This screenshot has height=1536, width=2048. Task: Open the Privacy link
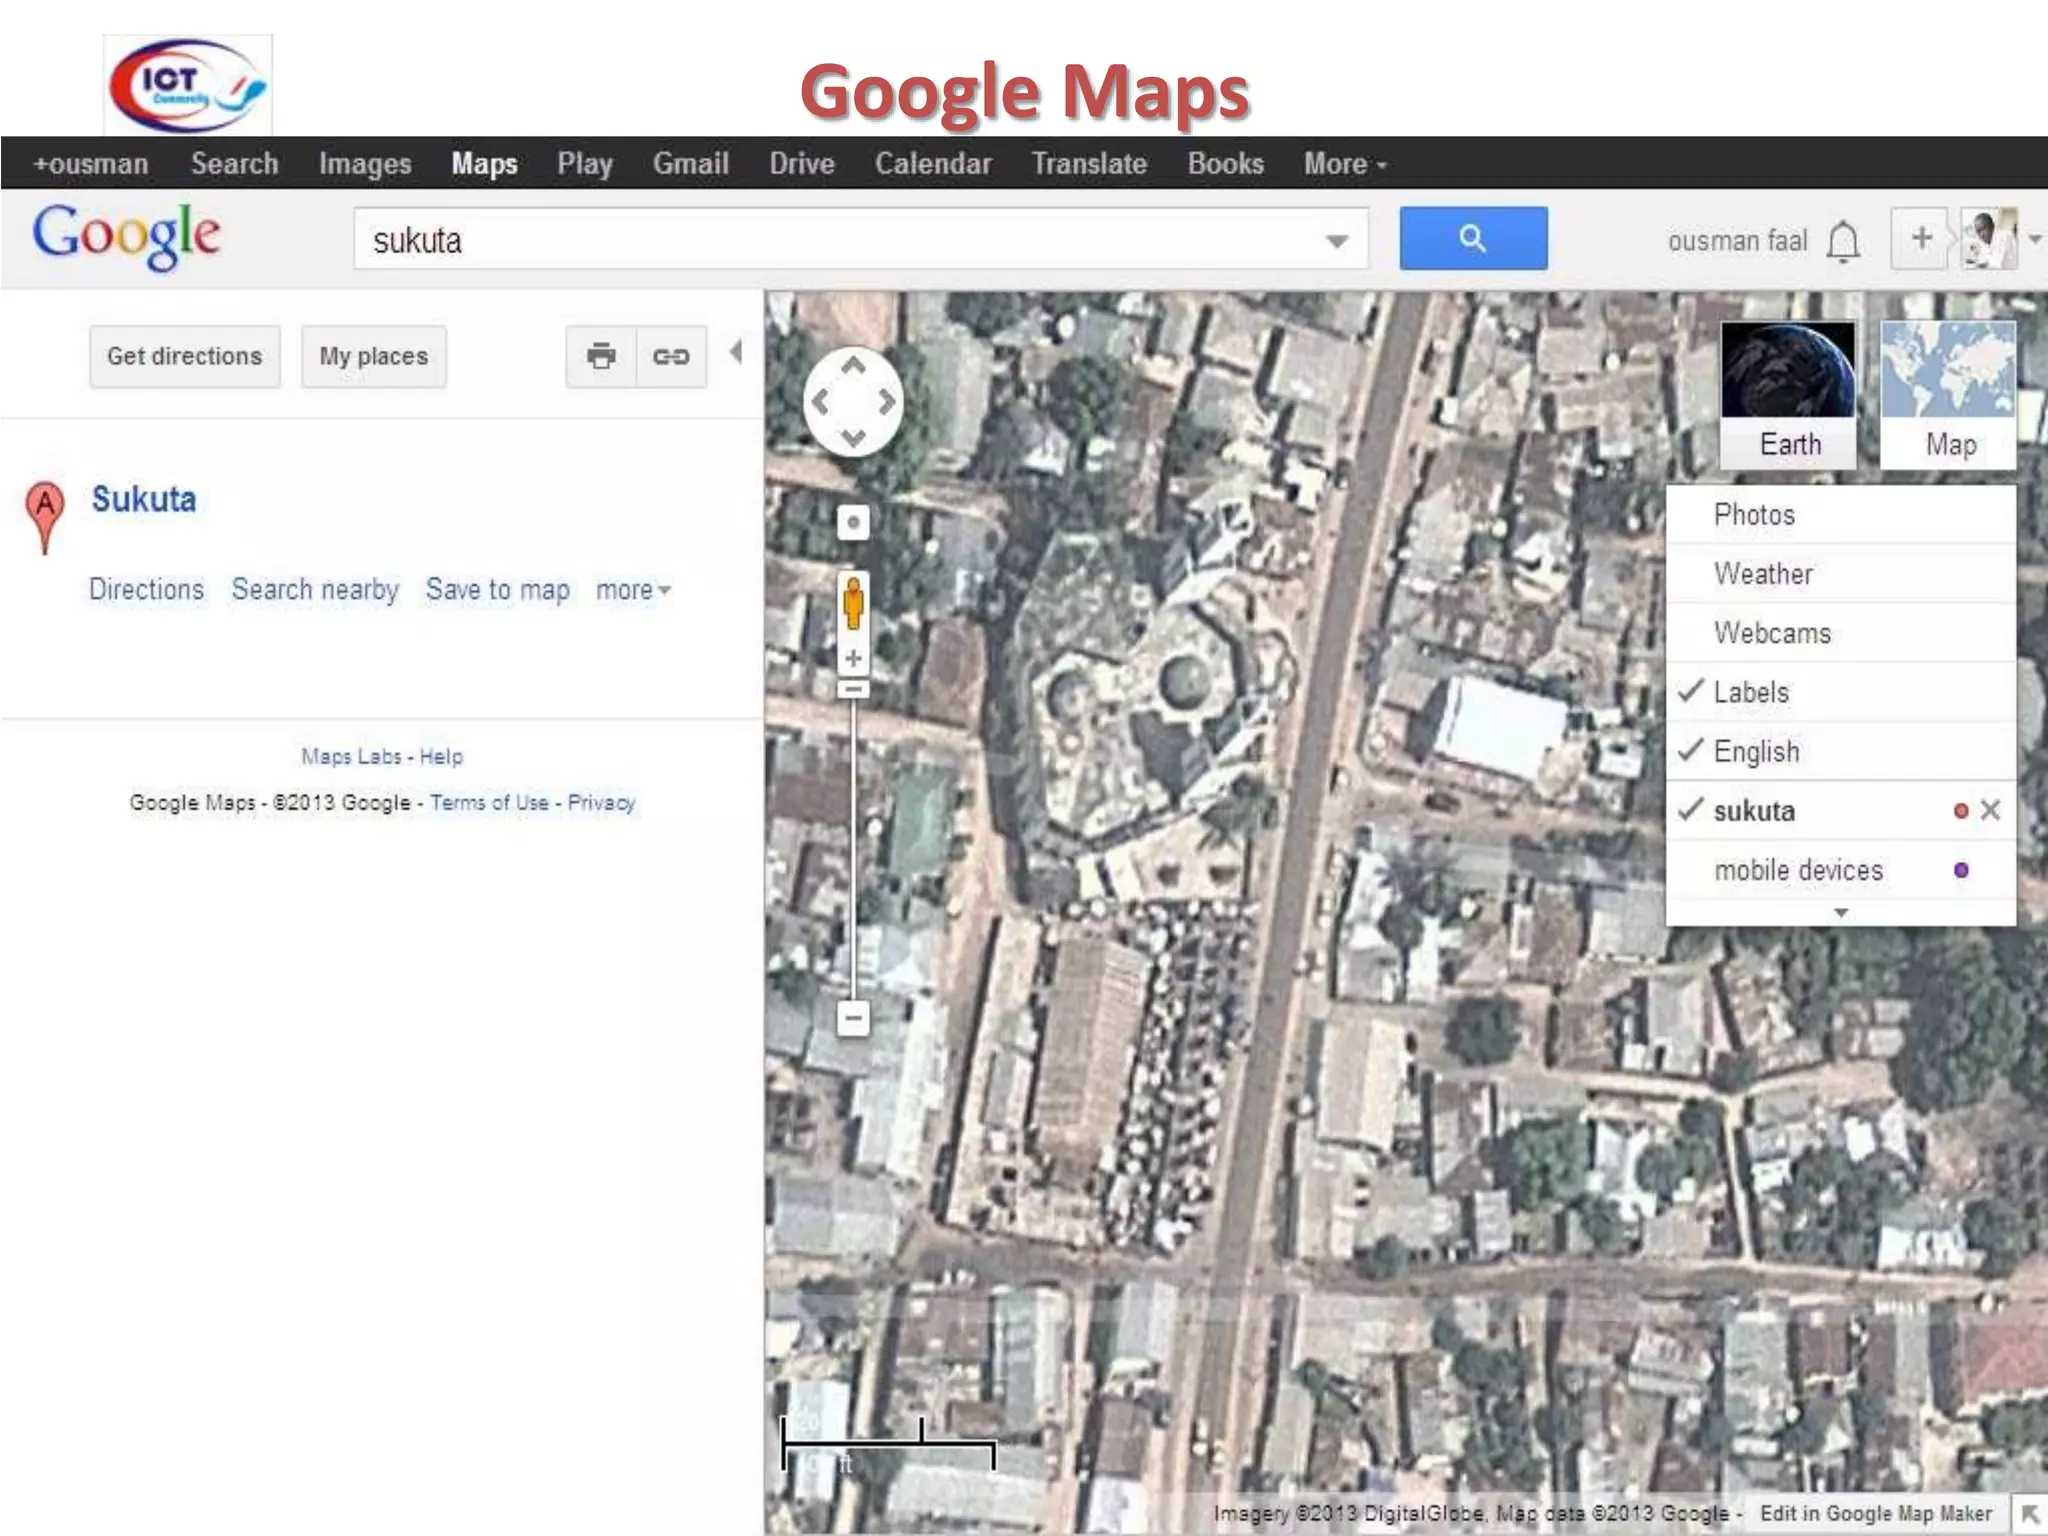coord(601,802)
